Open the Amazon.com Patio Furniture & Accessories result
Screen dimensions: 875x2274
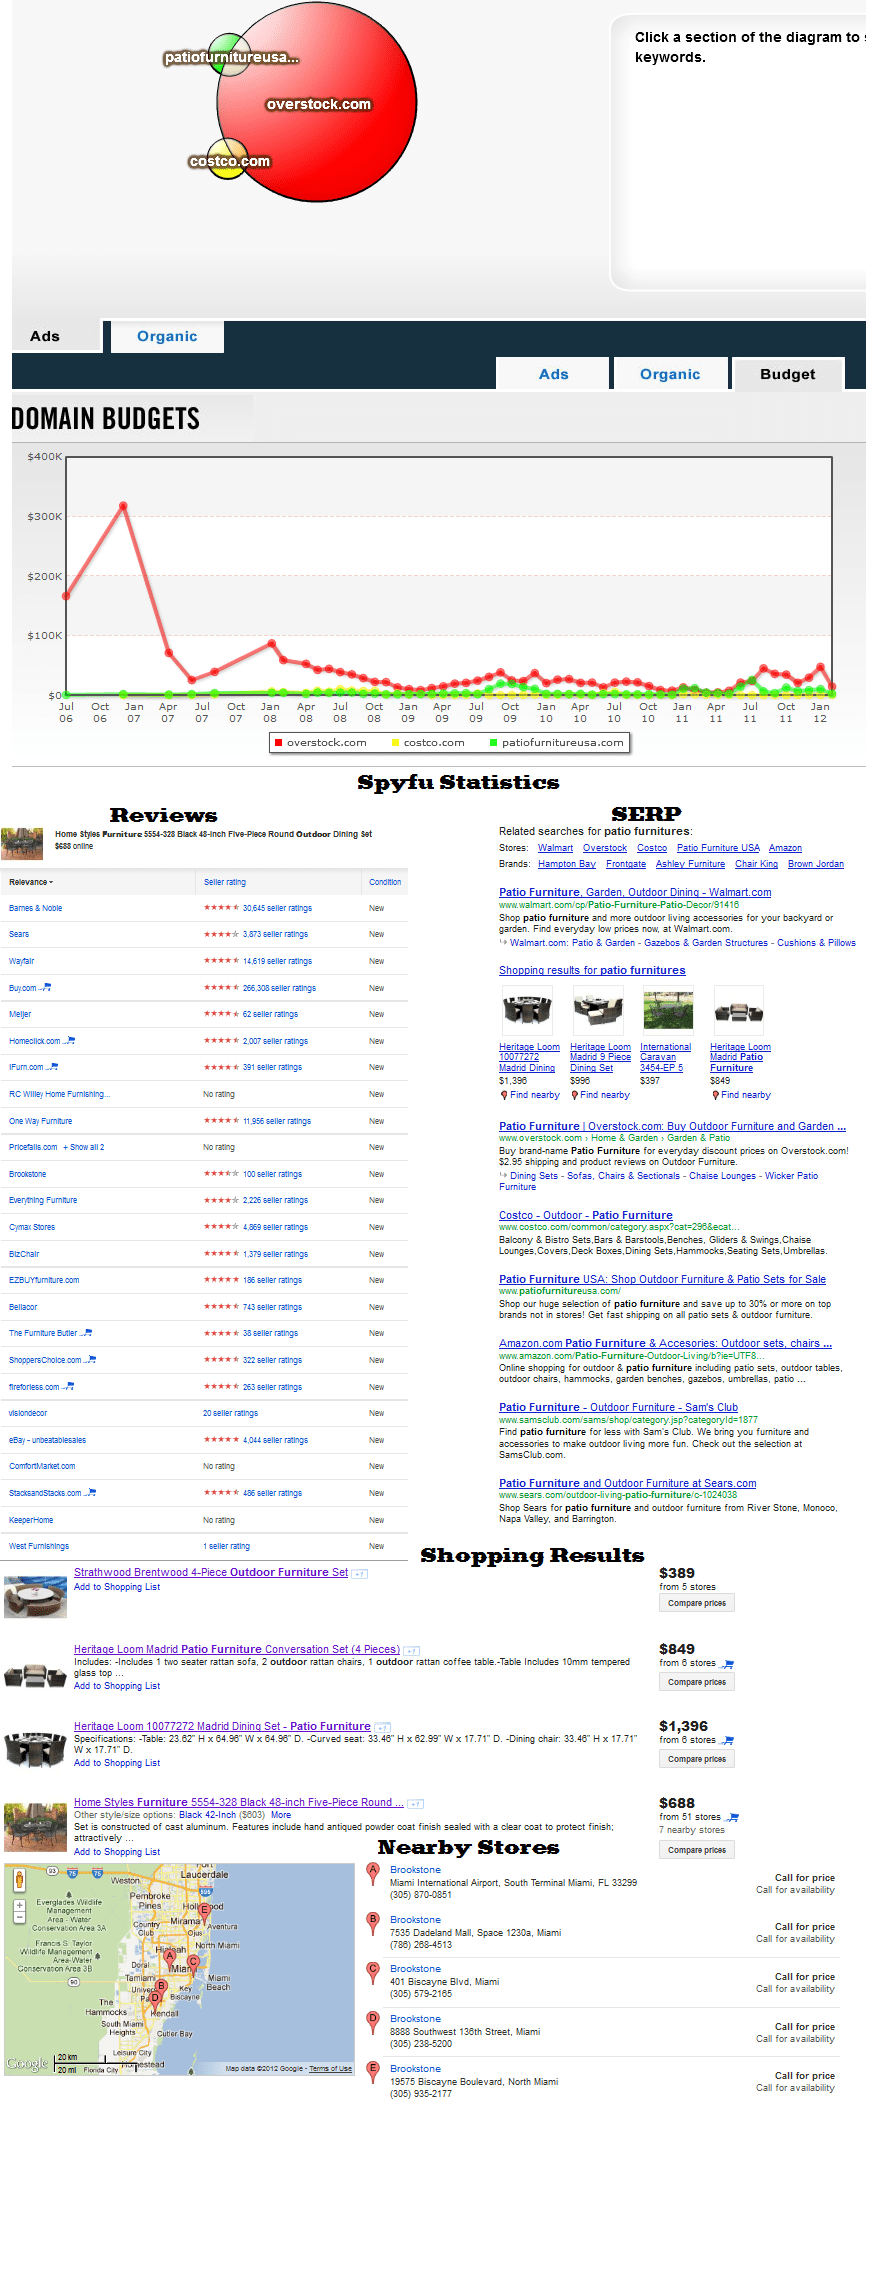pos(665,1343)
